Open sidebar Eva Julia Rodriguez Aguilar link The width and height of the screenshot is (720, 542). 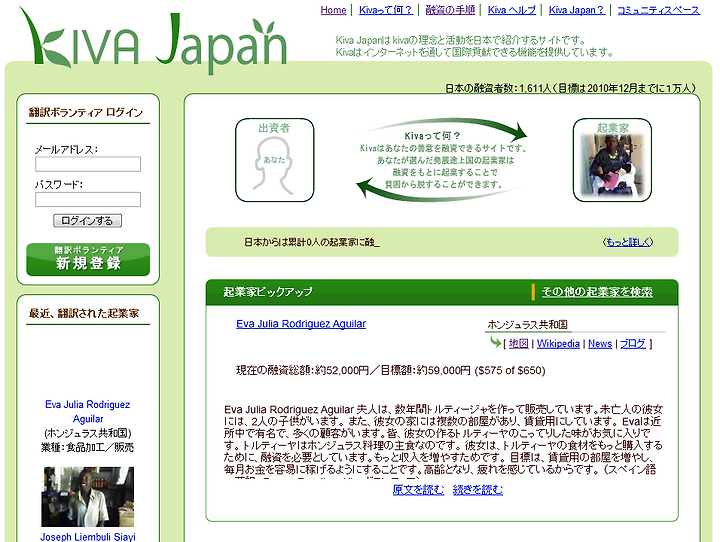coord(88,412)
